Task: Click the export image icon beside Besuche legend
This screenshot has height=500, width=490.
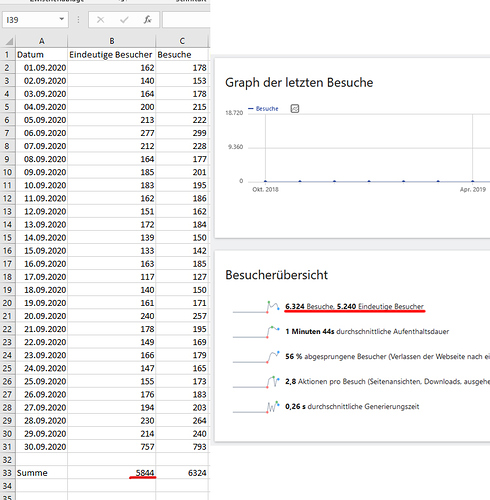Action: click(295, 108)
